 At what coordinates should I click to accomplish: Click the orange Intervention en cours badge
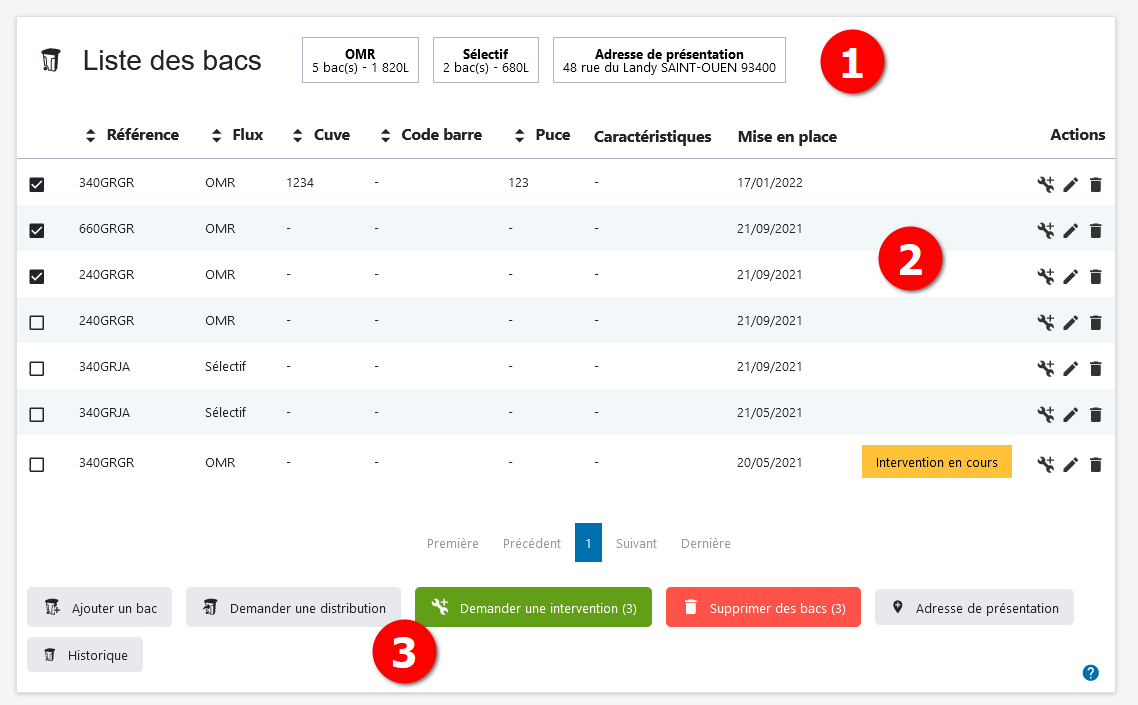coord(936,462)
